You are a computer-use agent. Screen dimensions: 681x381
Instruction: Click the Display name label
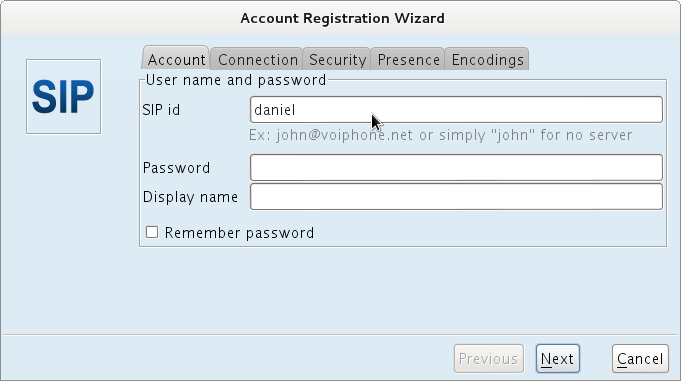(x=190, y=197)
